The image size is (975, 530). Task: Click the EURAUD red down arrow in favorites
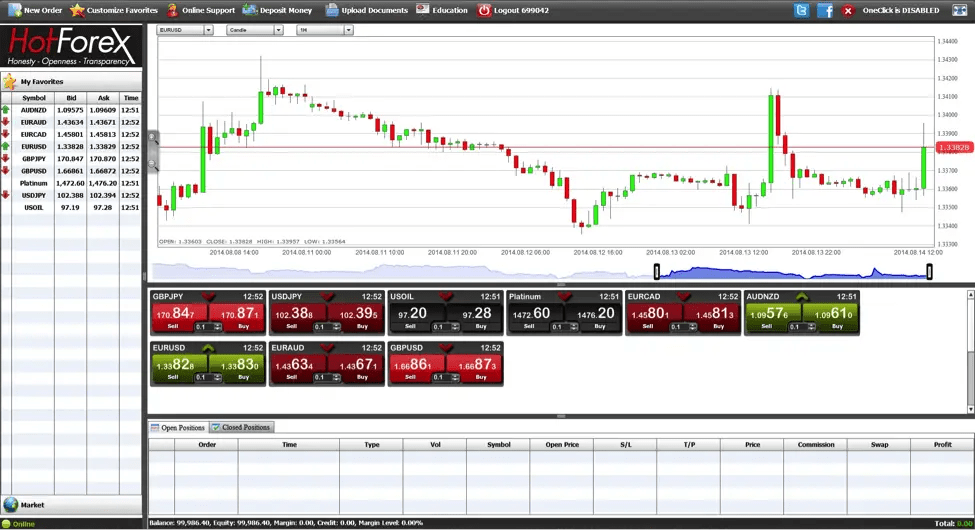pos(6,122)
